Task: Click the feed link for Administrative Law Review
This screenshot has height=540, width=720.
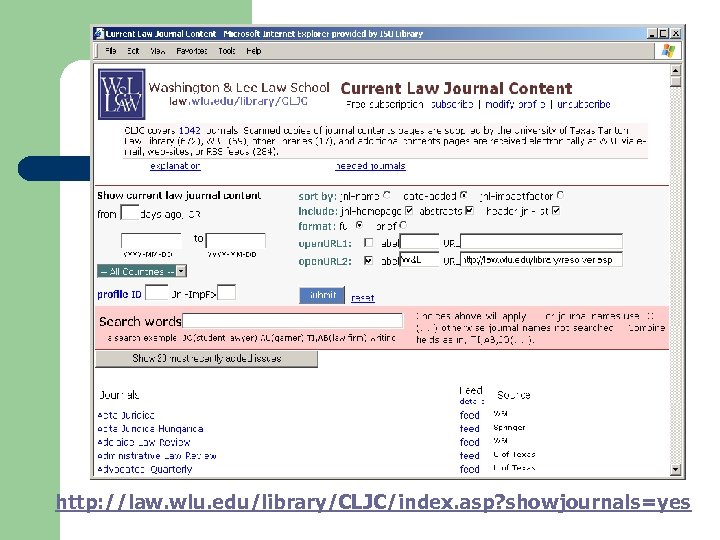Action: coord(469,456)
